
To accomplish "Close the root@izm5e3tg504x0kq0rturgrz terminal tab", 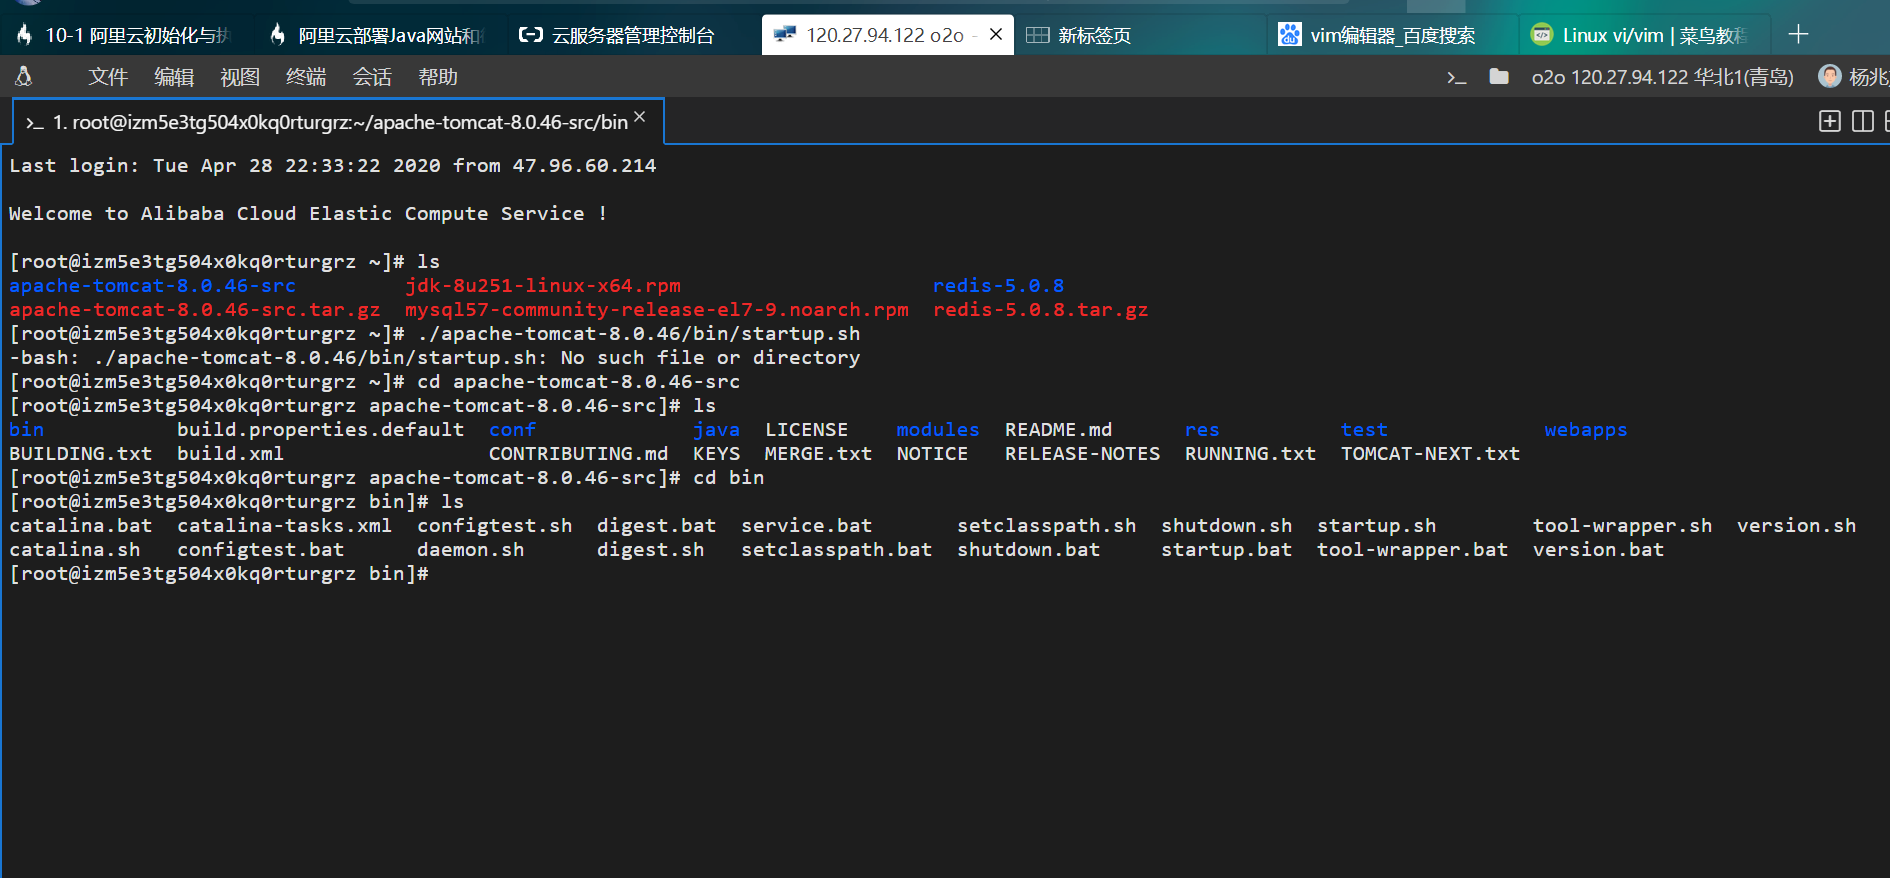I will tap(640, 117).
